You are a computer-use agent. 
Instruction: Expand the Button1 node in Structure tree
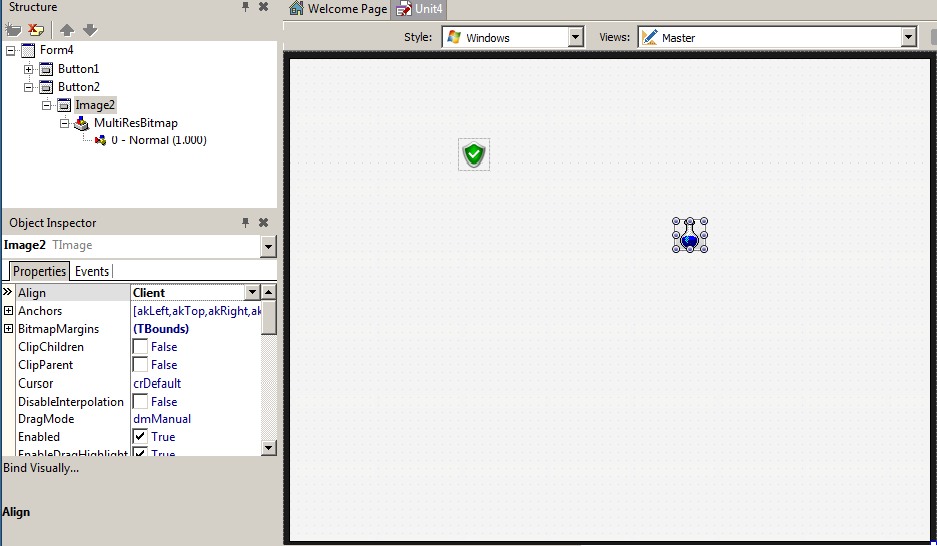29,69
